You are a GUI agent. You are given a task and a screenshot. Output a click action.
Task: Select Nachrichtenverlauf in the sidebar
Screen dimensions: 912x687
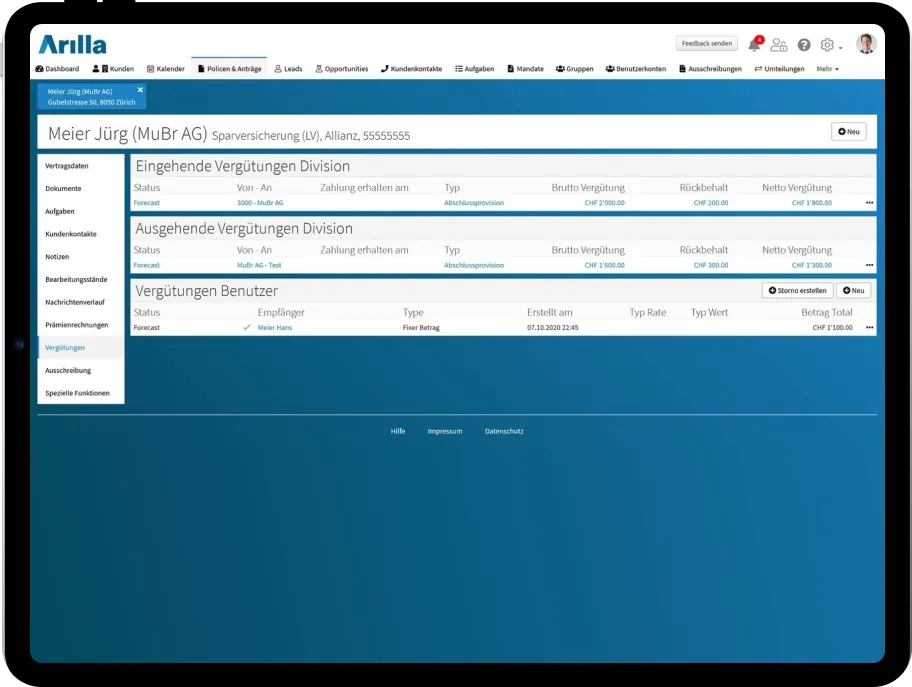click(x=75, y=302)
